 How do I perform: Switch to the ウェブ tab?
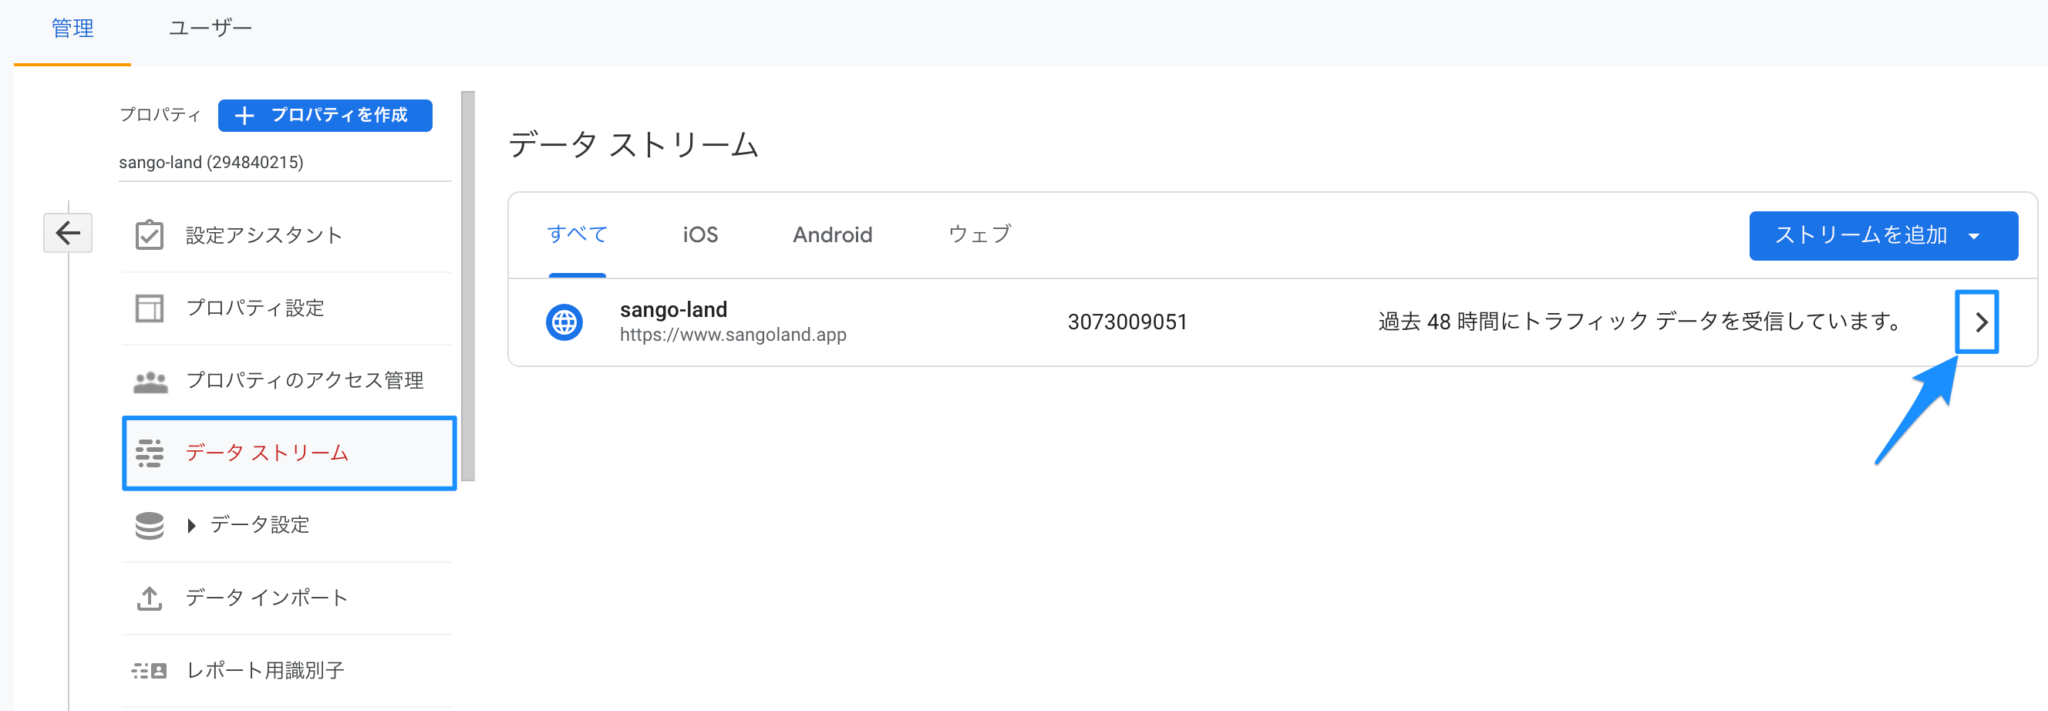[978, 234]
